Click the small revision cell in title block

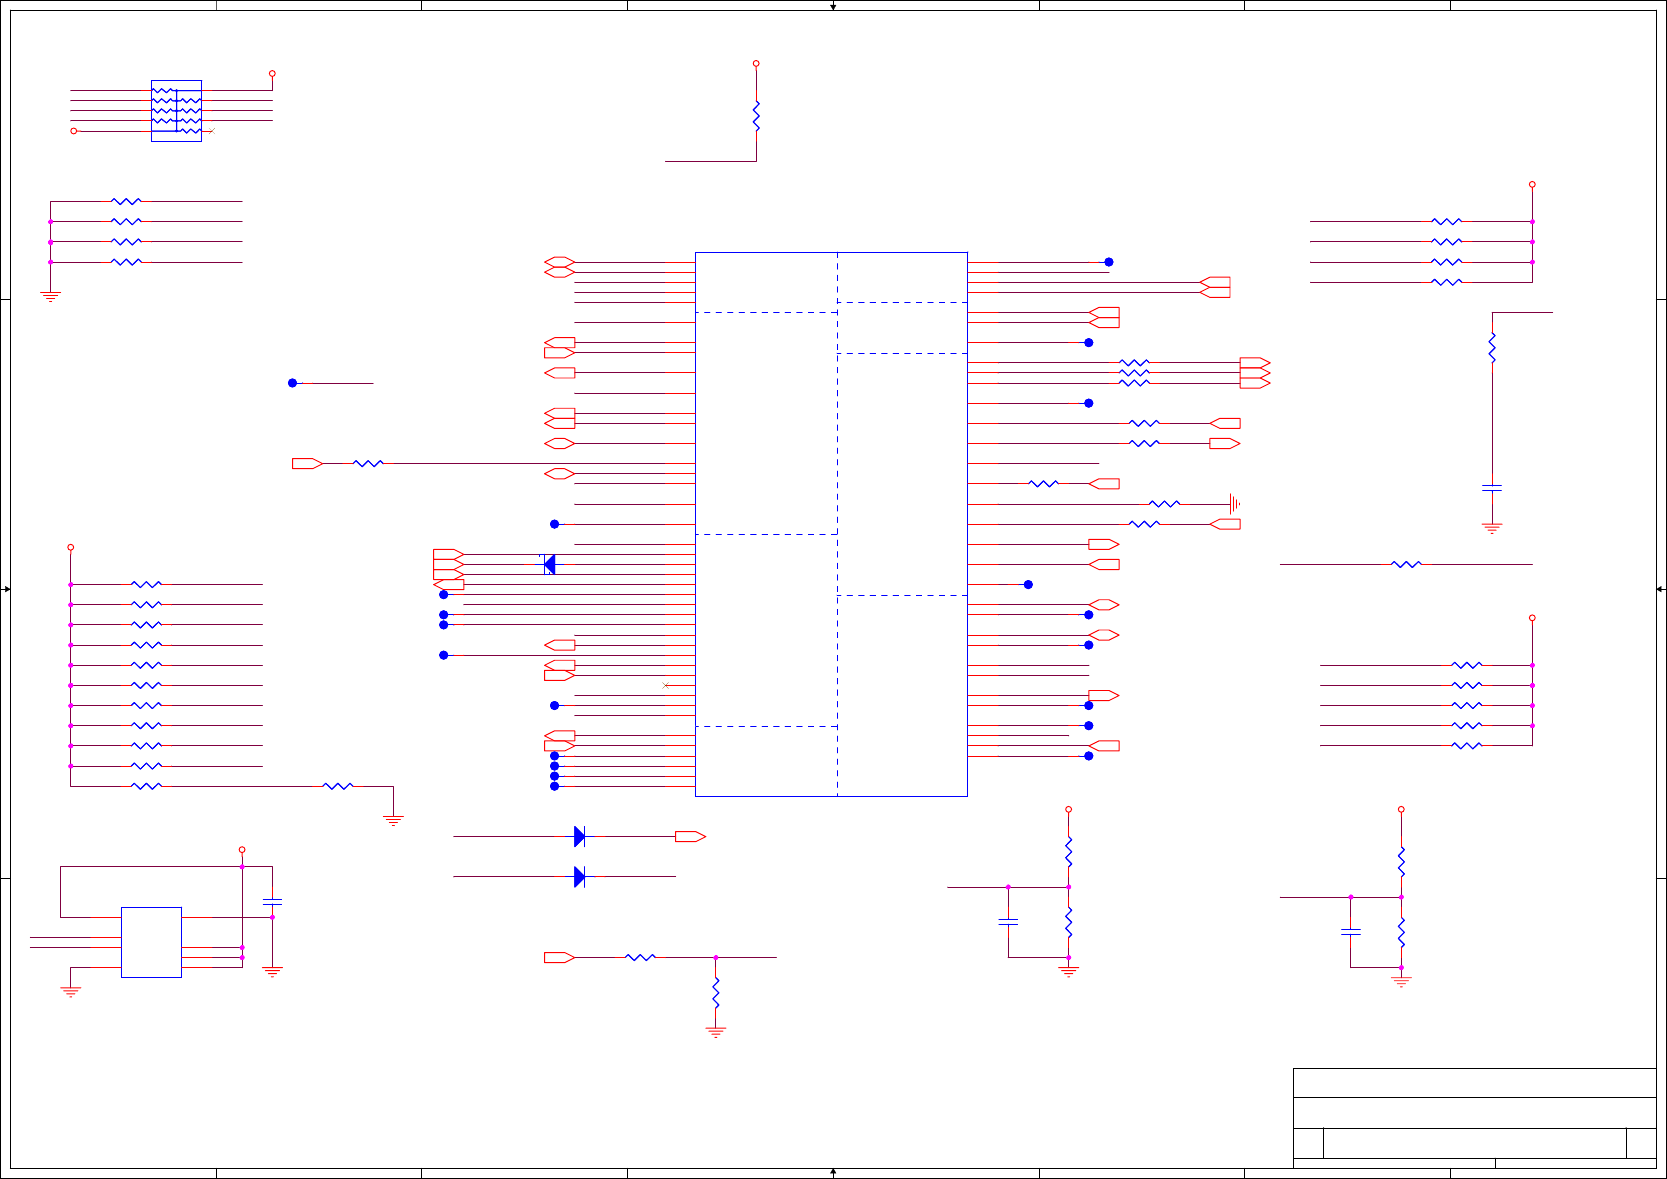click(1641, 1143)
